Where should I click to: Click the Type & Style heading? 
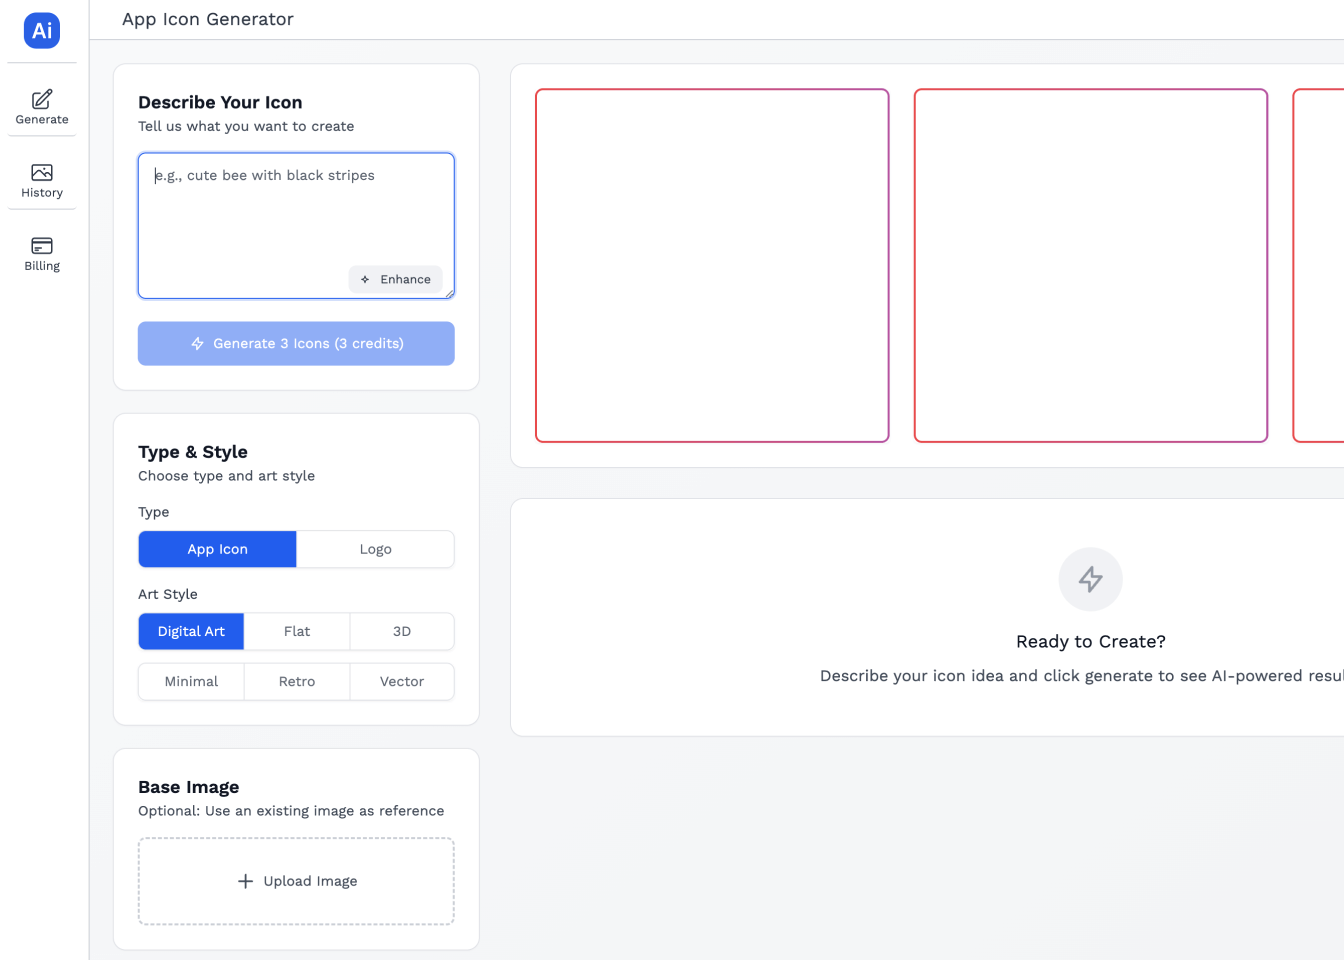coord(193,452)
